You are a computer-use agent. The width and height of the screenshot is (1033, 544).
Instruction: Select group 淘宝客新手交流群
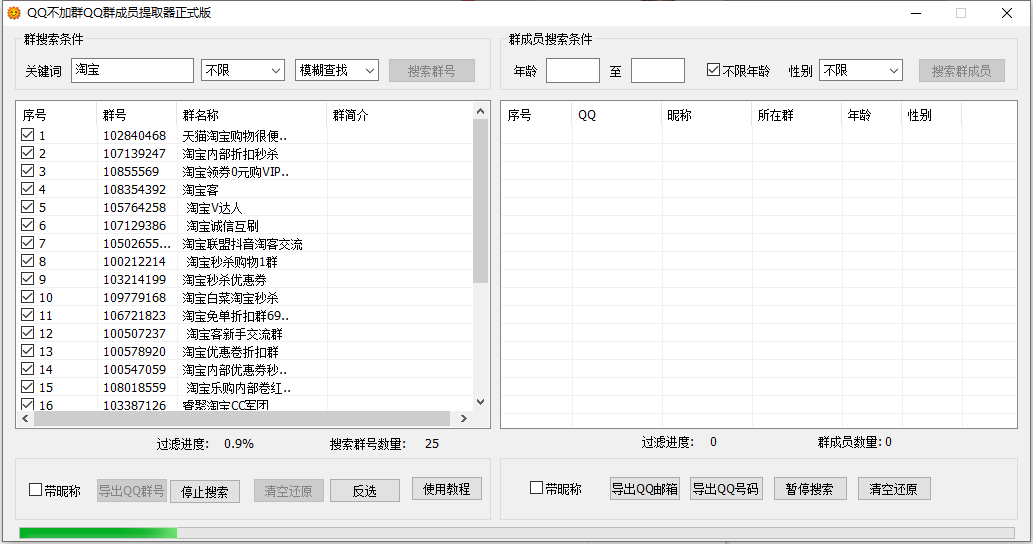[235, 334]
